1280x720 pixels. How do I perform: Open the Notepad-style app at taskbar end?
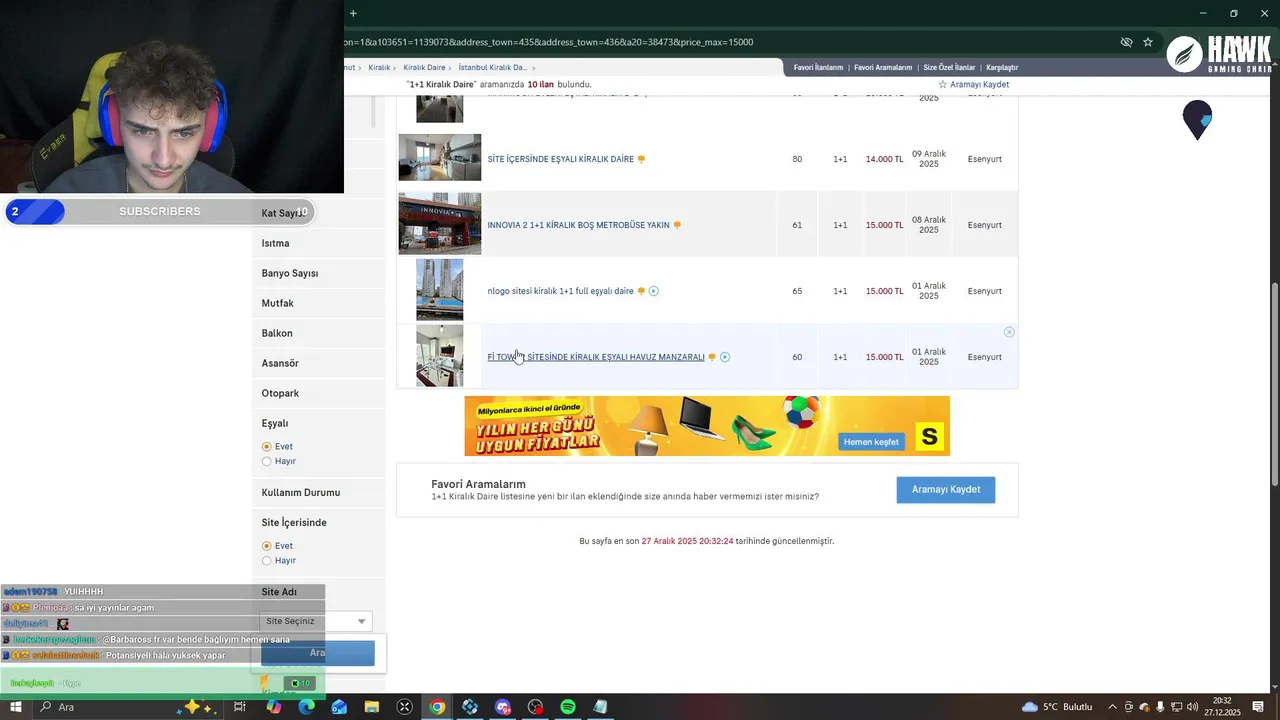(x=600, y=707)
